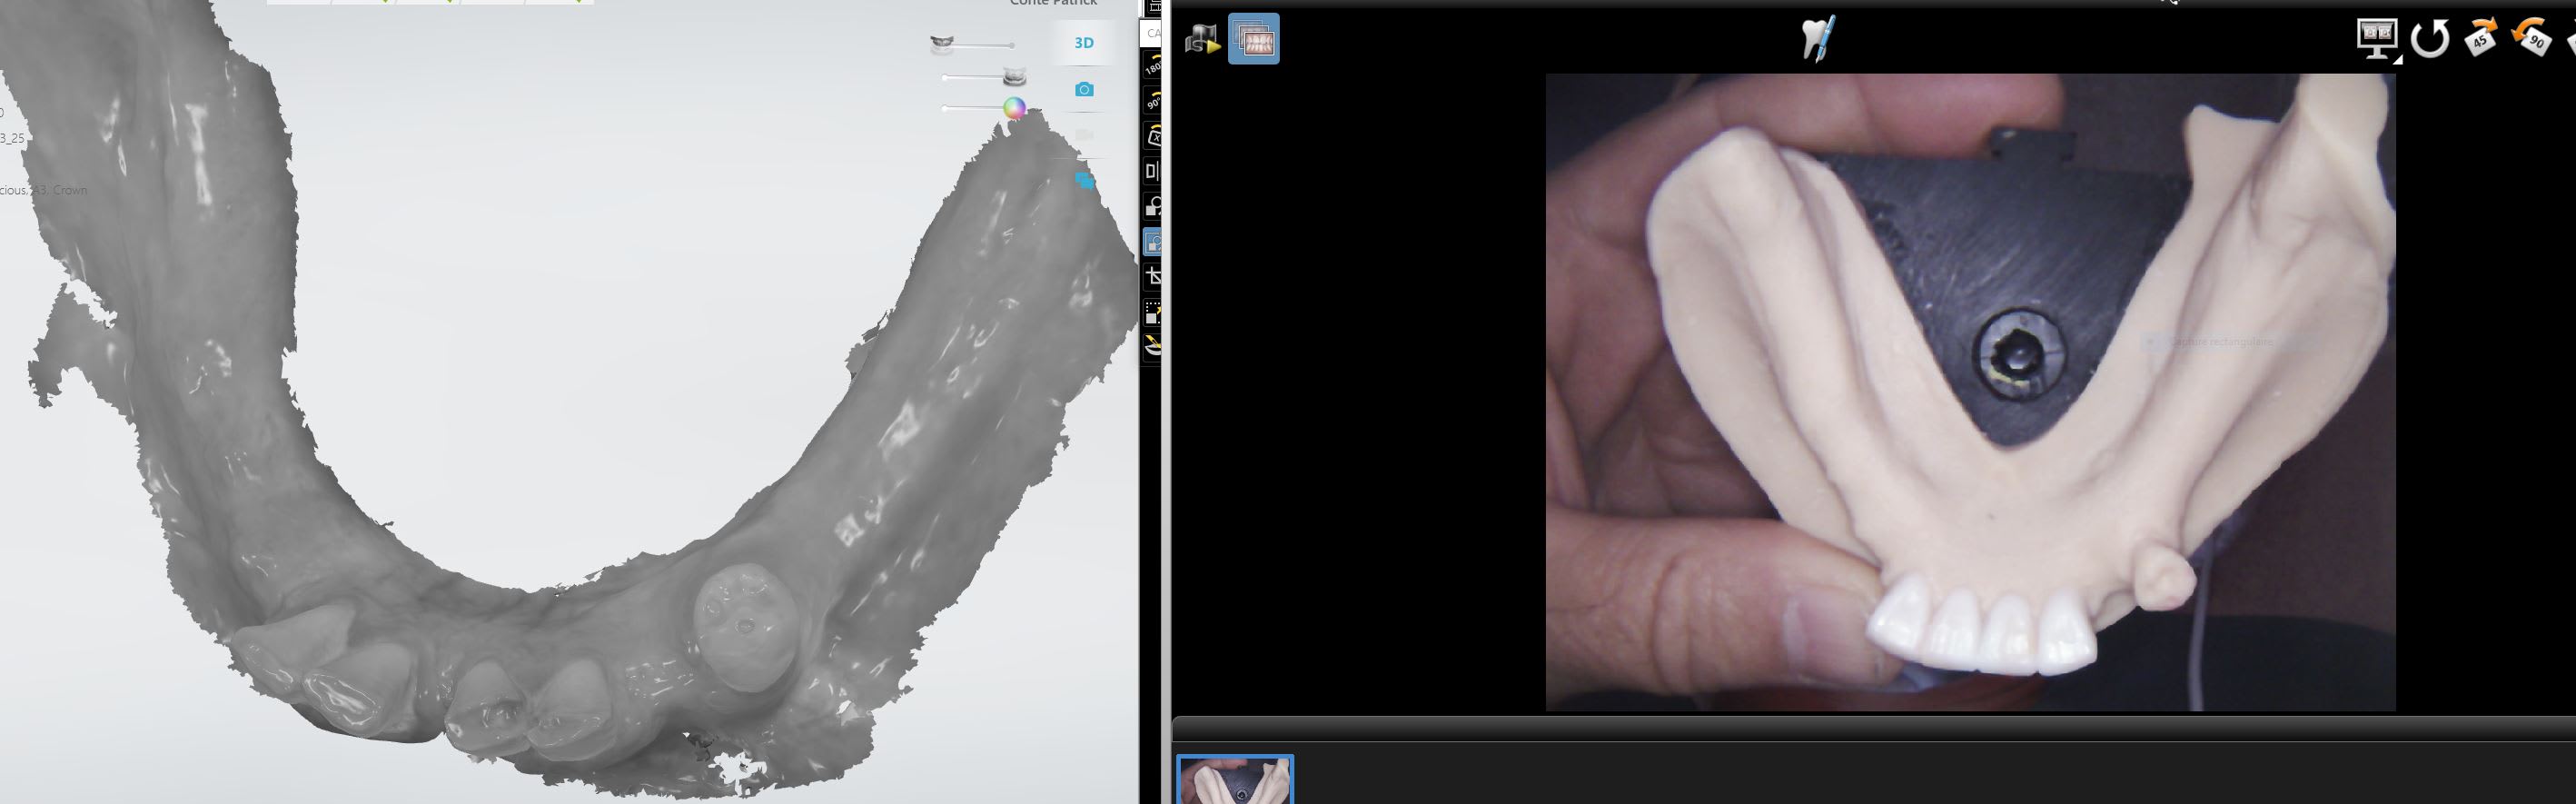Image resolution: width=2576 pixels, height=804 pixels.
Task: Rotate the image 45 degrees clockwise
Action: click(x=2481, y=38)
